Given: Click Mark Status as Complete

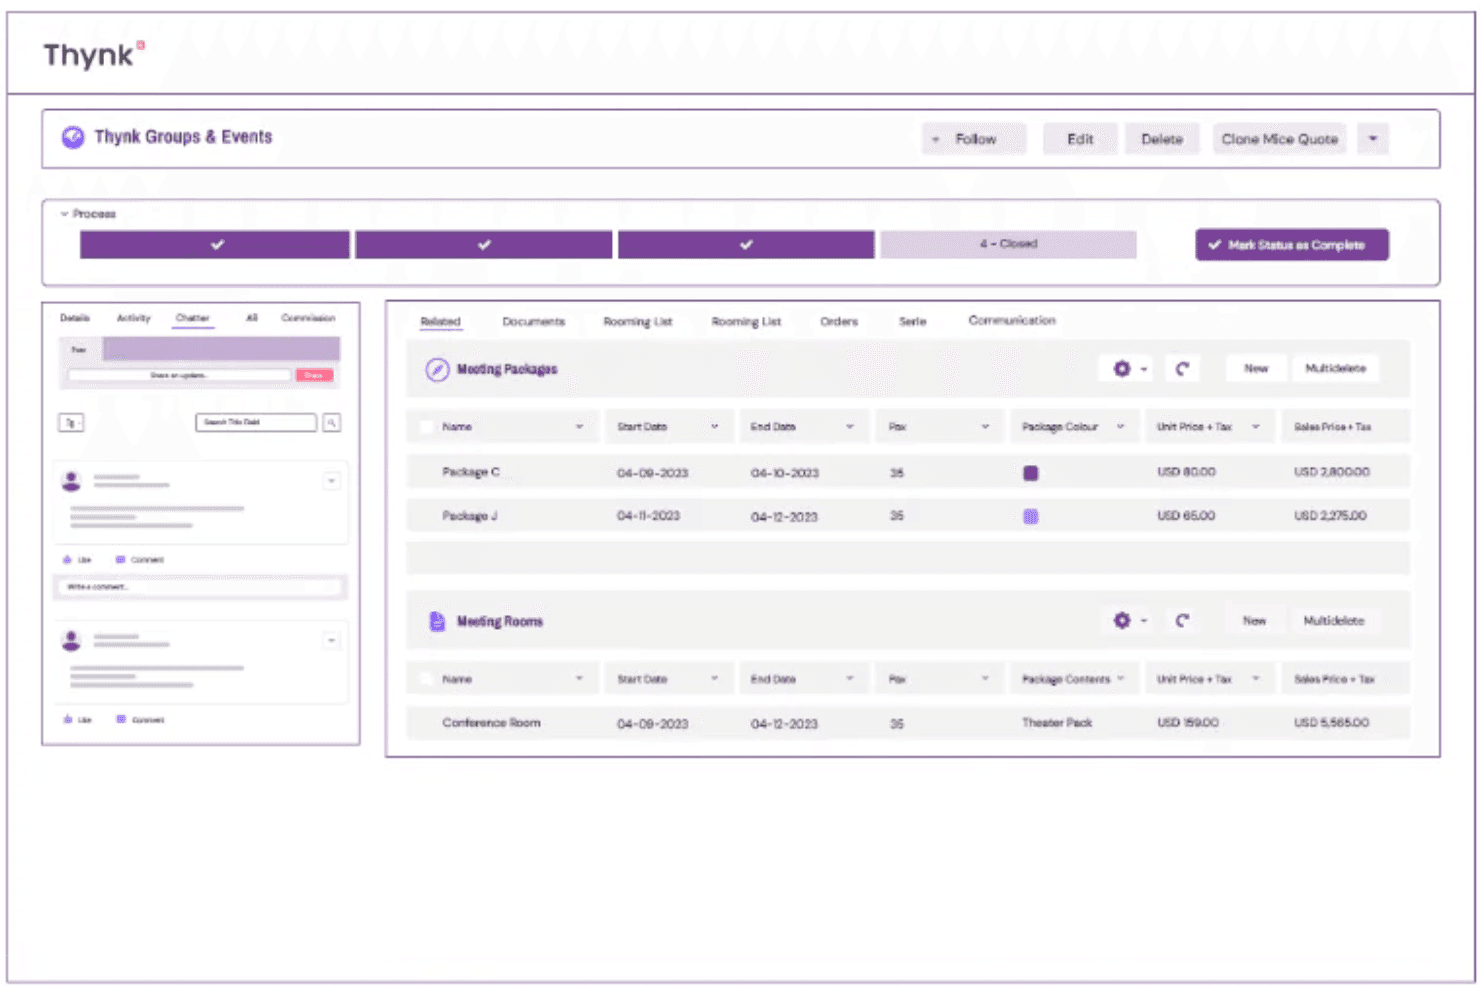Looking at the screenshot, I should (1292, 245).
